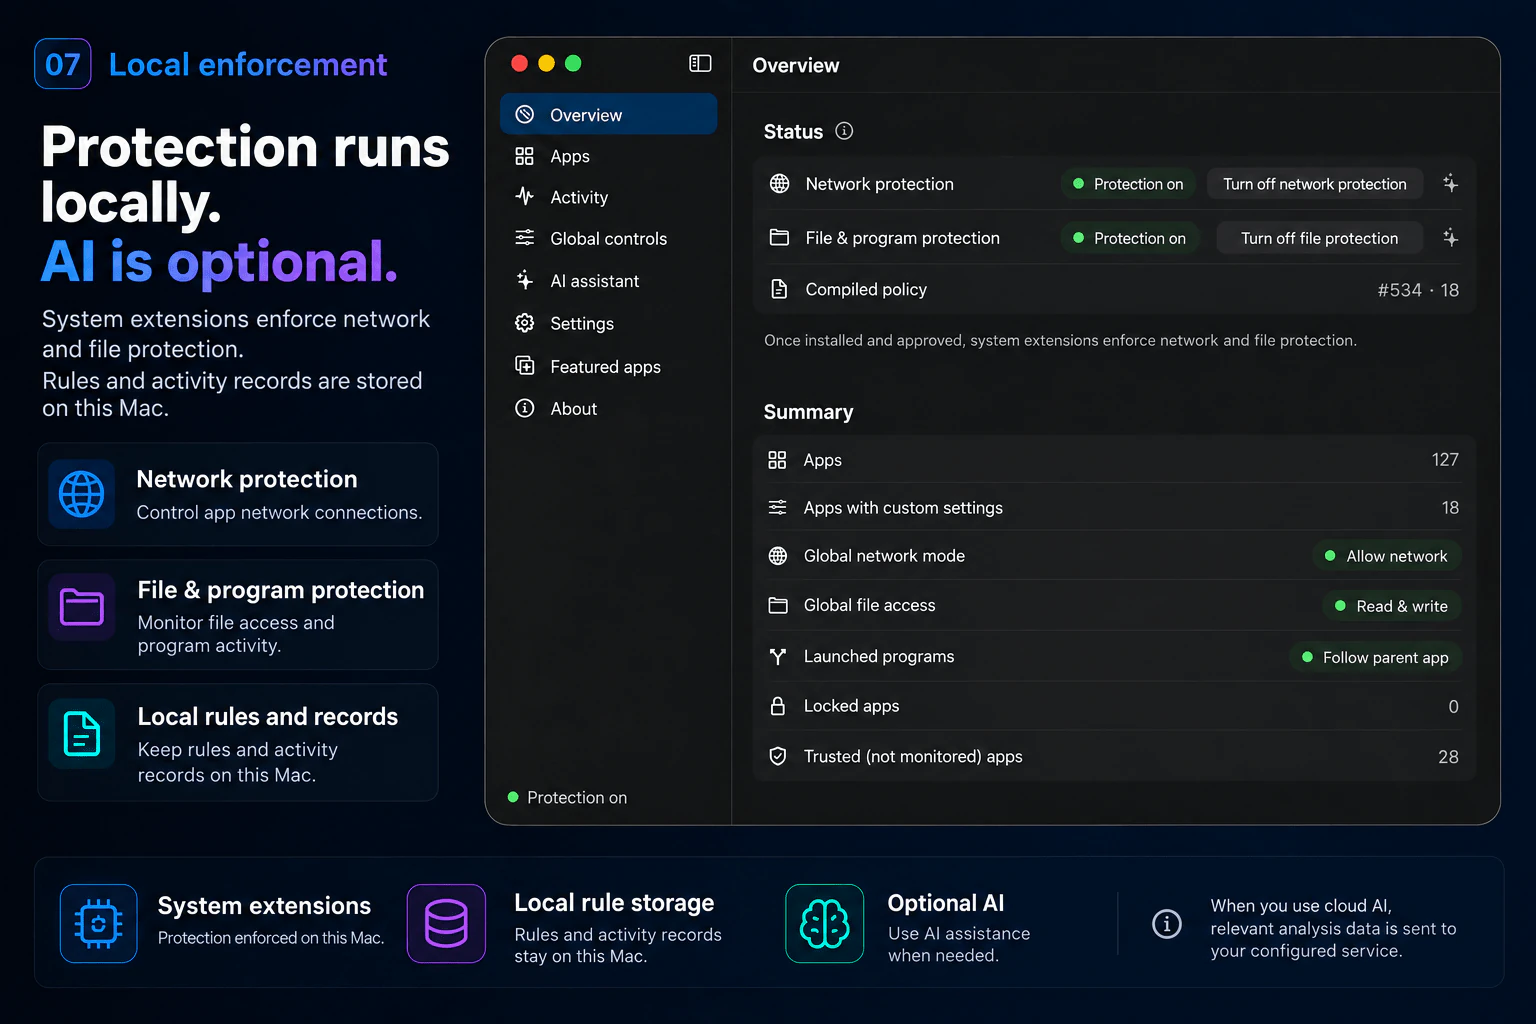
Task: Click the Optional AI brain icon
Action: (x=824, y=923)
